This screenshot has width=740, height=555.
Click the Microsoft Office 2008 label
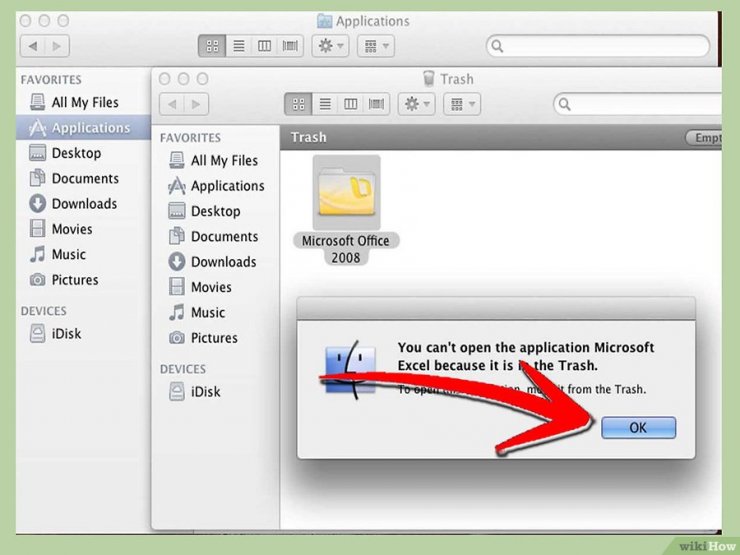click(x=346, y=249)
